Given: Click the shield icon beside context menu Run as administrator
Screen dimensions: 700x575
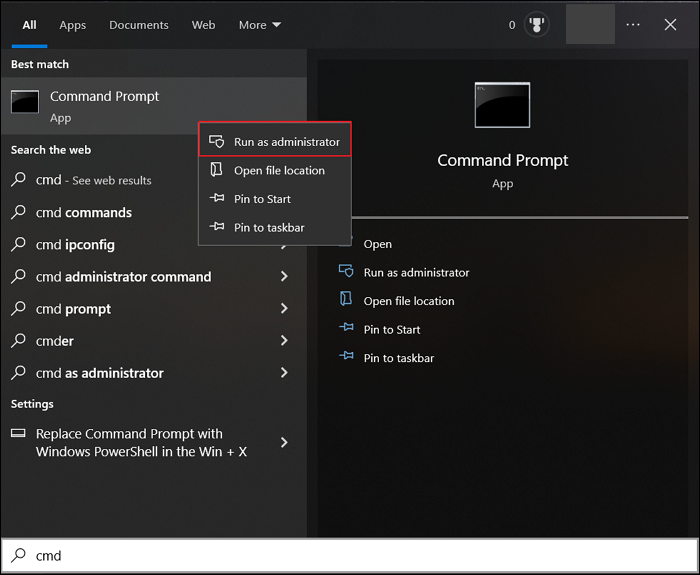Looking at the screenshot, I should (216, 142).
